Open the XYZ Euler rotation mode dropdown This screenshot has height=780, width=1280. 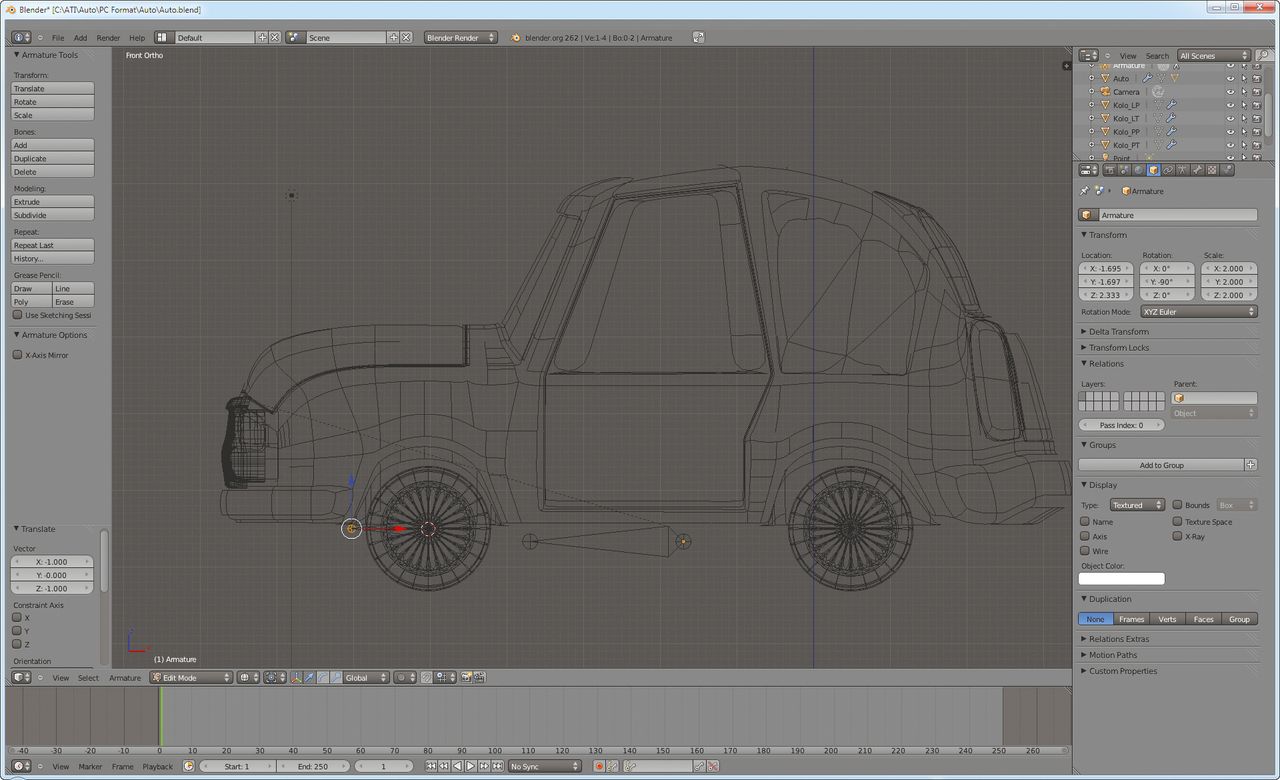tap(1198, 312)
